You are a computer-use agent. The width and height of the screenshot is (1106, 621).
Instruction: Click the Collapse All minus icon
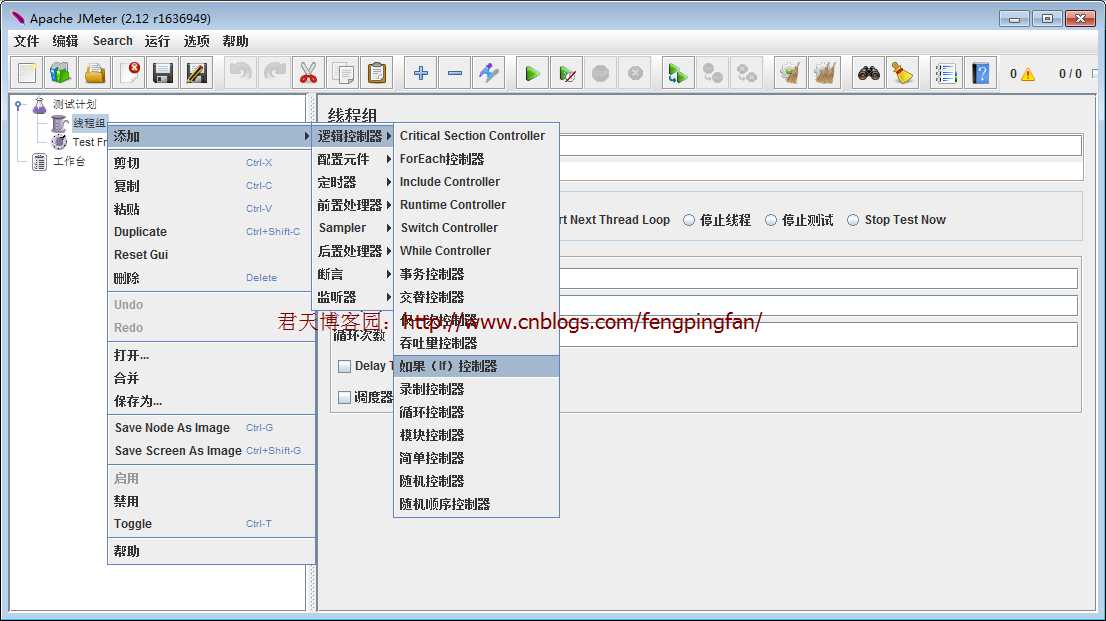(455, 73)
